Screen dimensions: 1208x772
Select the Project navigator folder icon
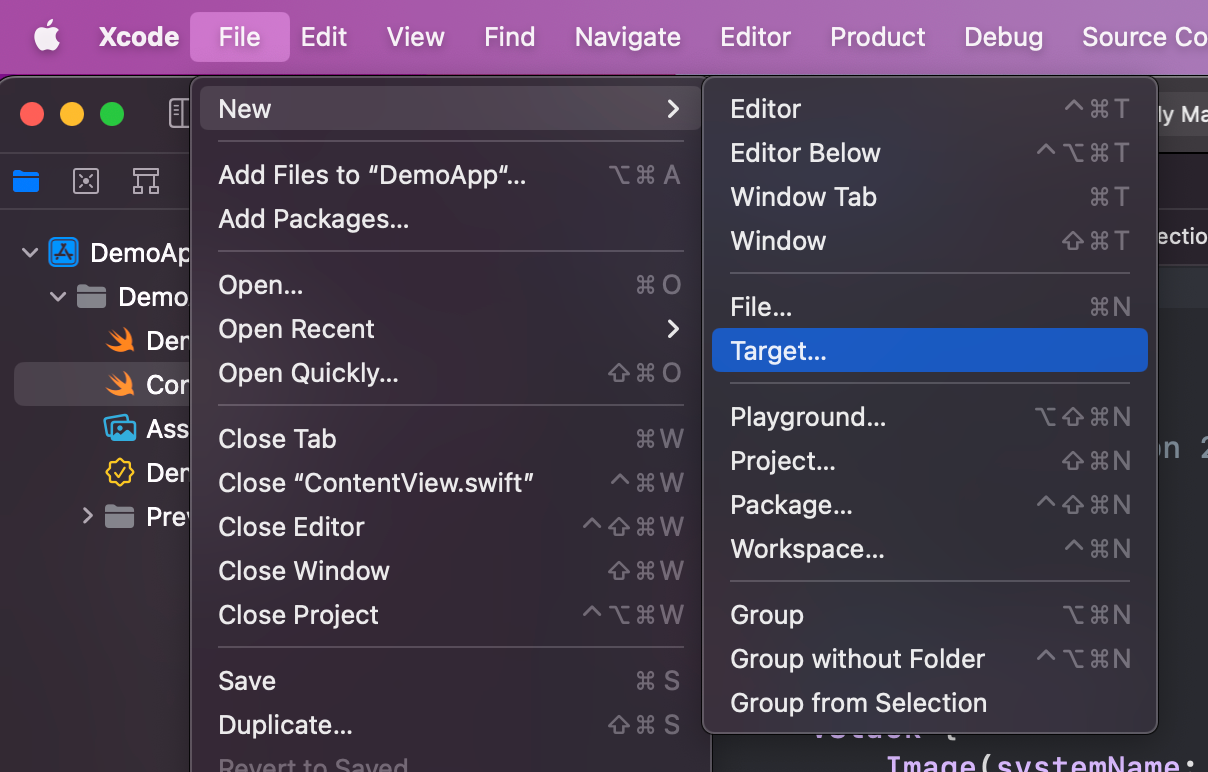pos(26,181)
